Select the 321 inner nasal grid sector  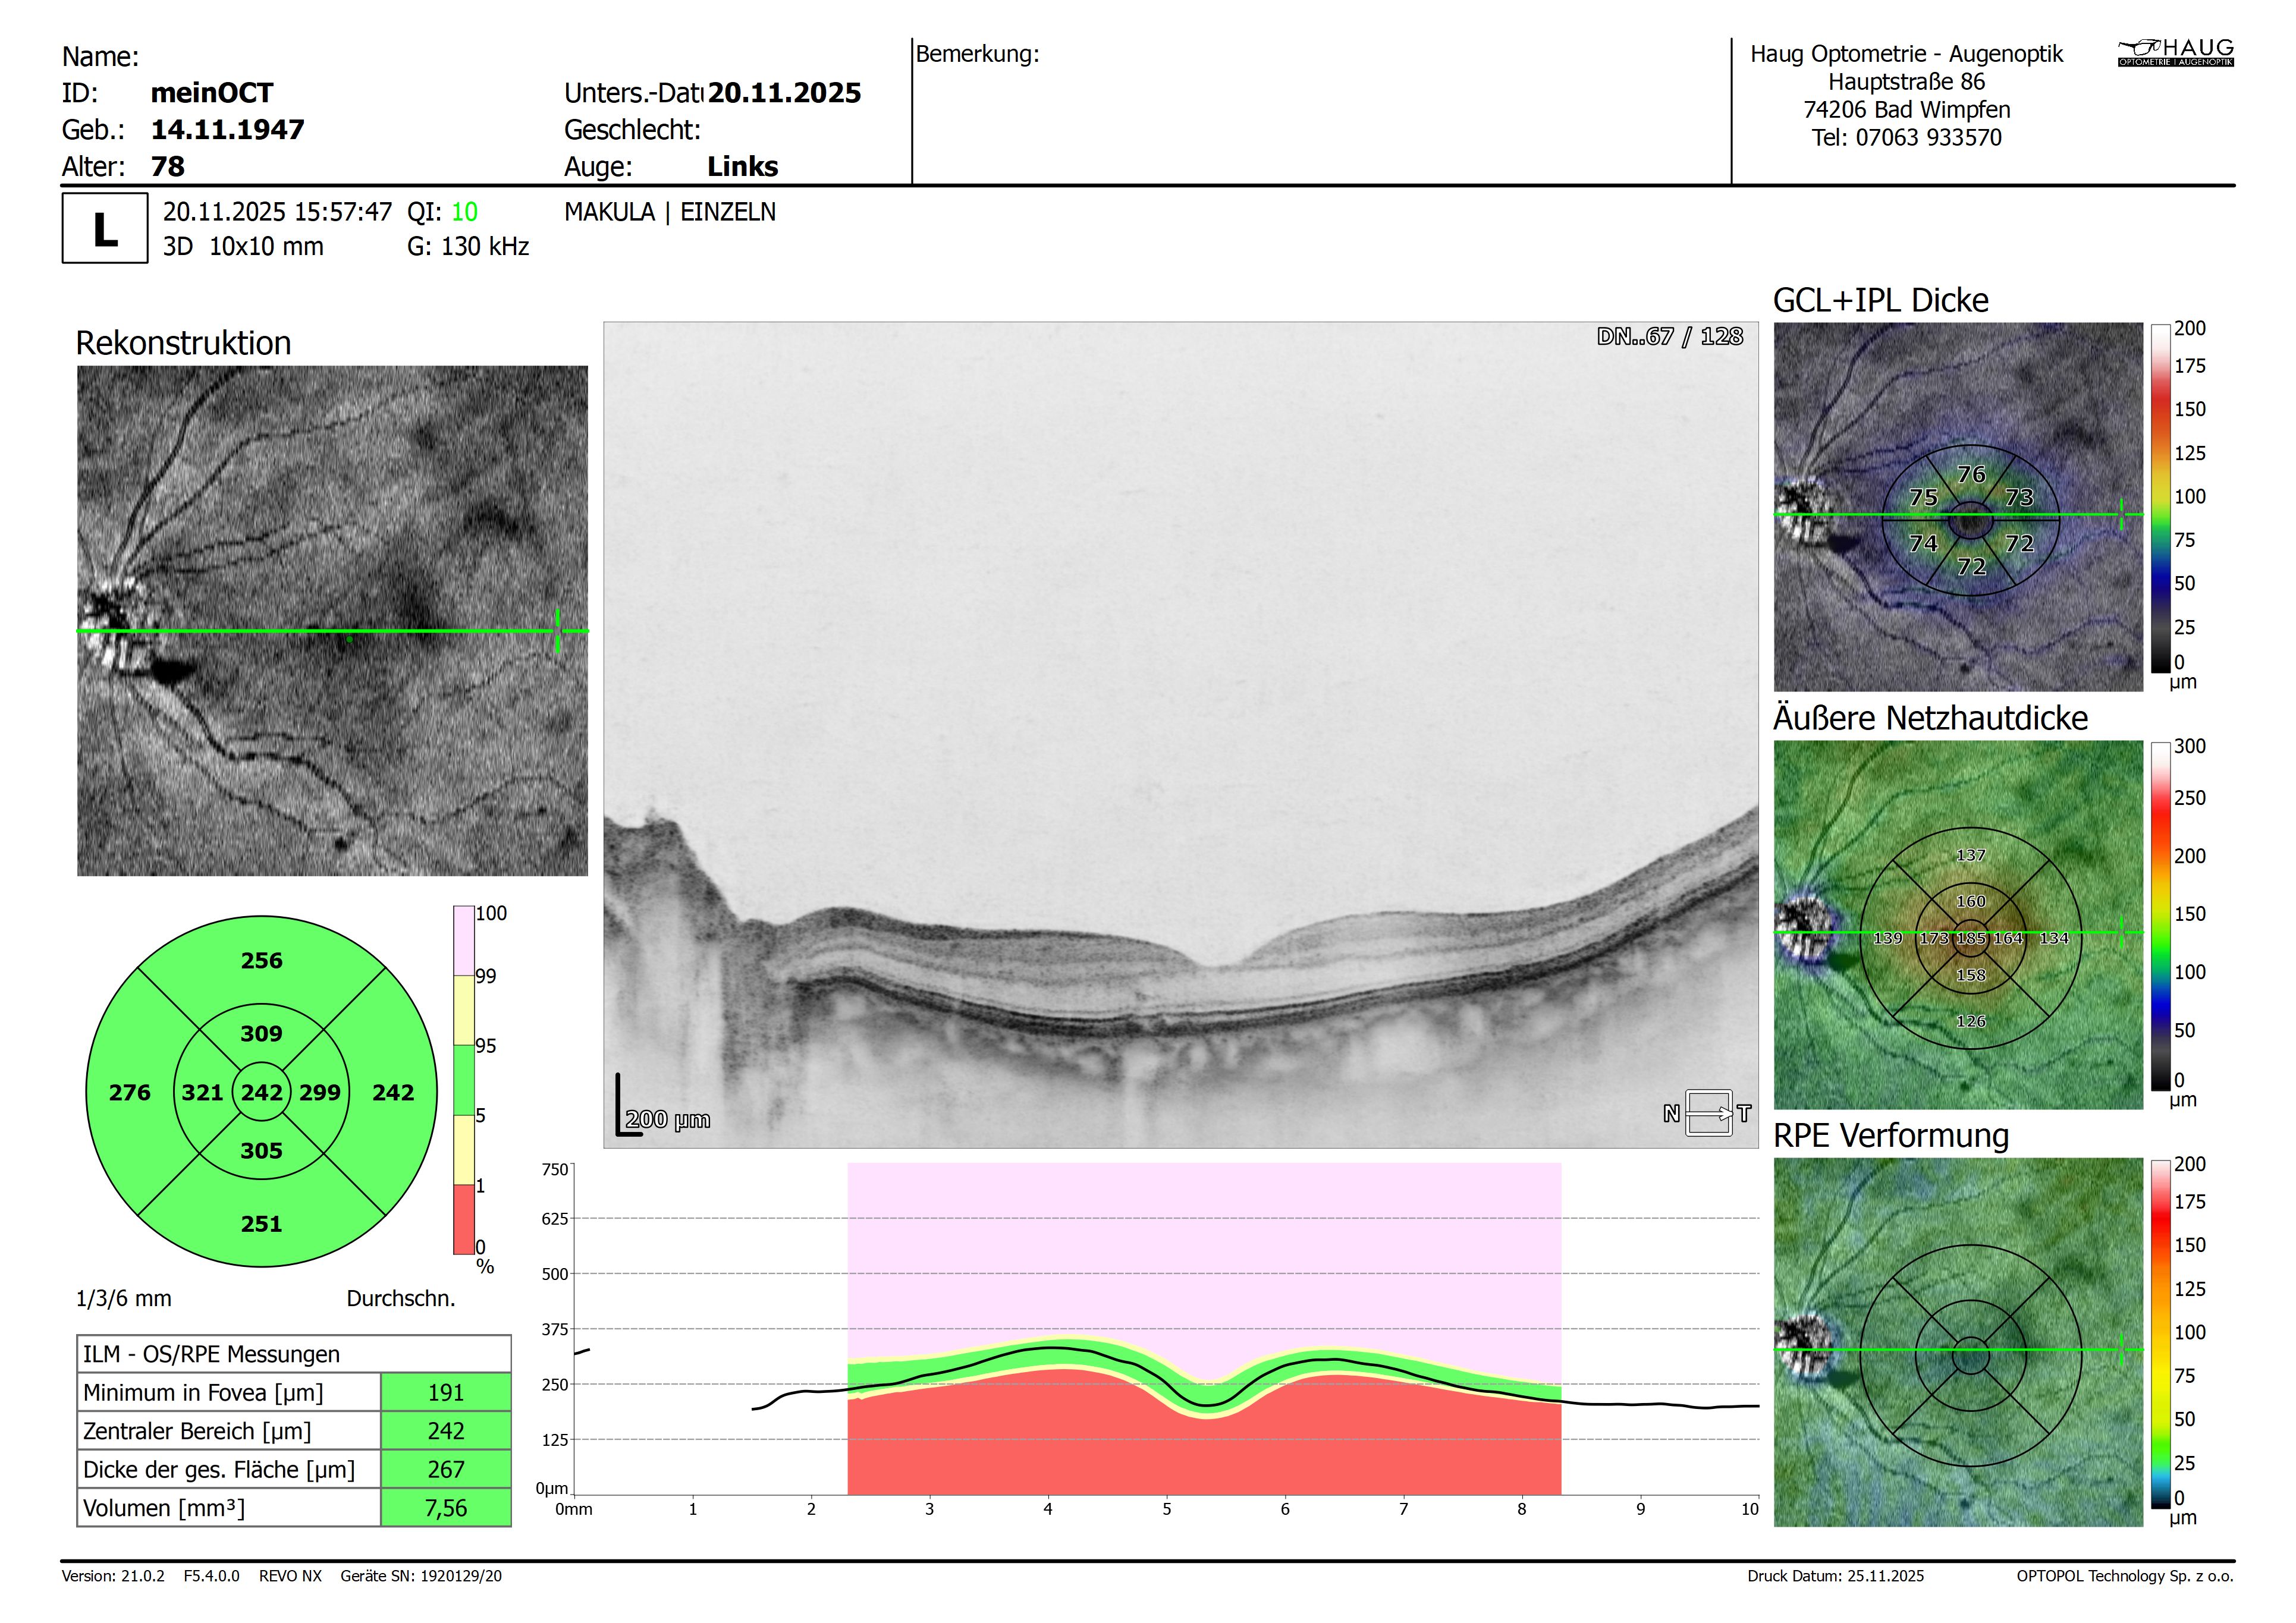(x=202, y=1092)
